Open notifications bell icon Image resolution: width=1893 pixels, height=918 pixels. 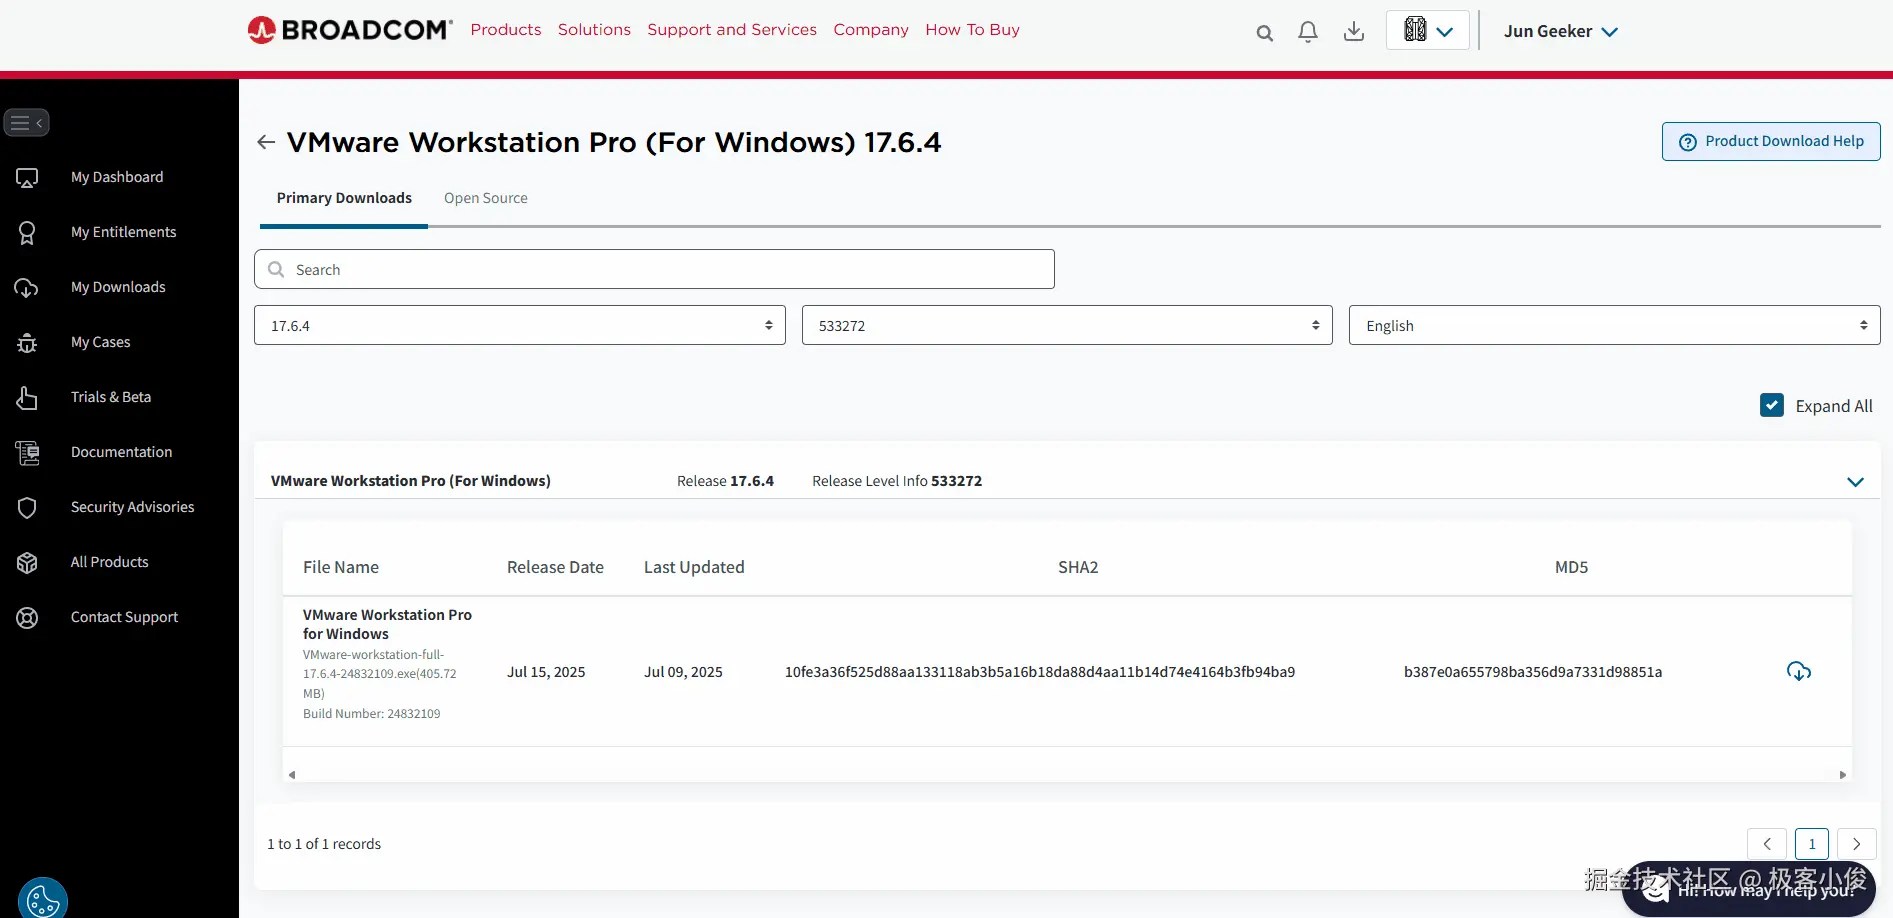pyautogui.click(x=1308, y=32)
